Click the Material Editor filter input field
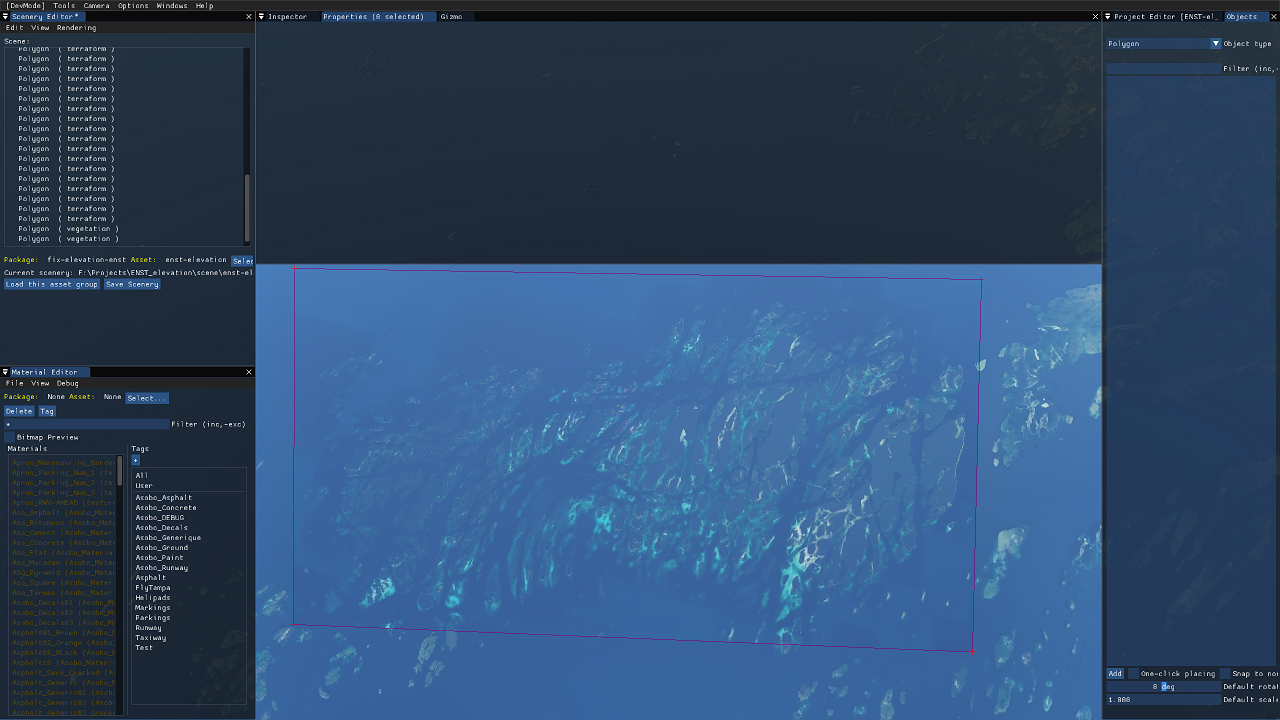The width and height of the screenshot is (1280, 720). (86, 424)
